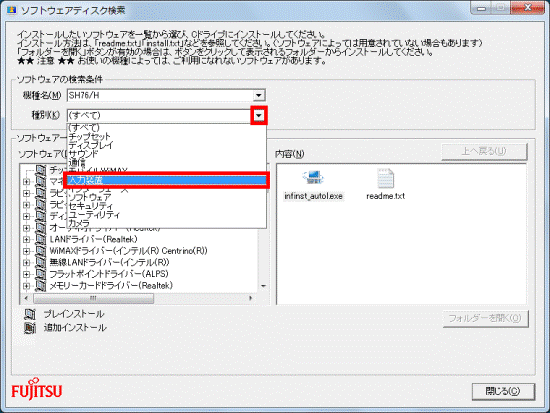
Task: Click the プレインストール legend icon
Action: click(30, 314)
